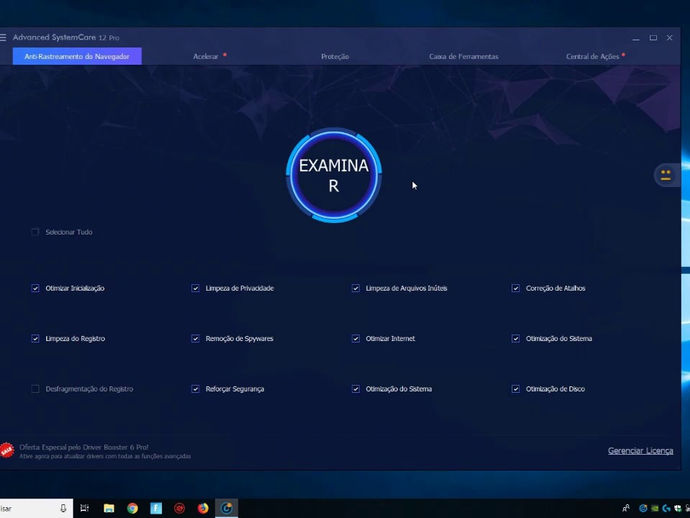
Task: Open File Explorer from the taskbar
Action: point(109,508)
